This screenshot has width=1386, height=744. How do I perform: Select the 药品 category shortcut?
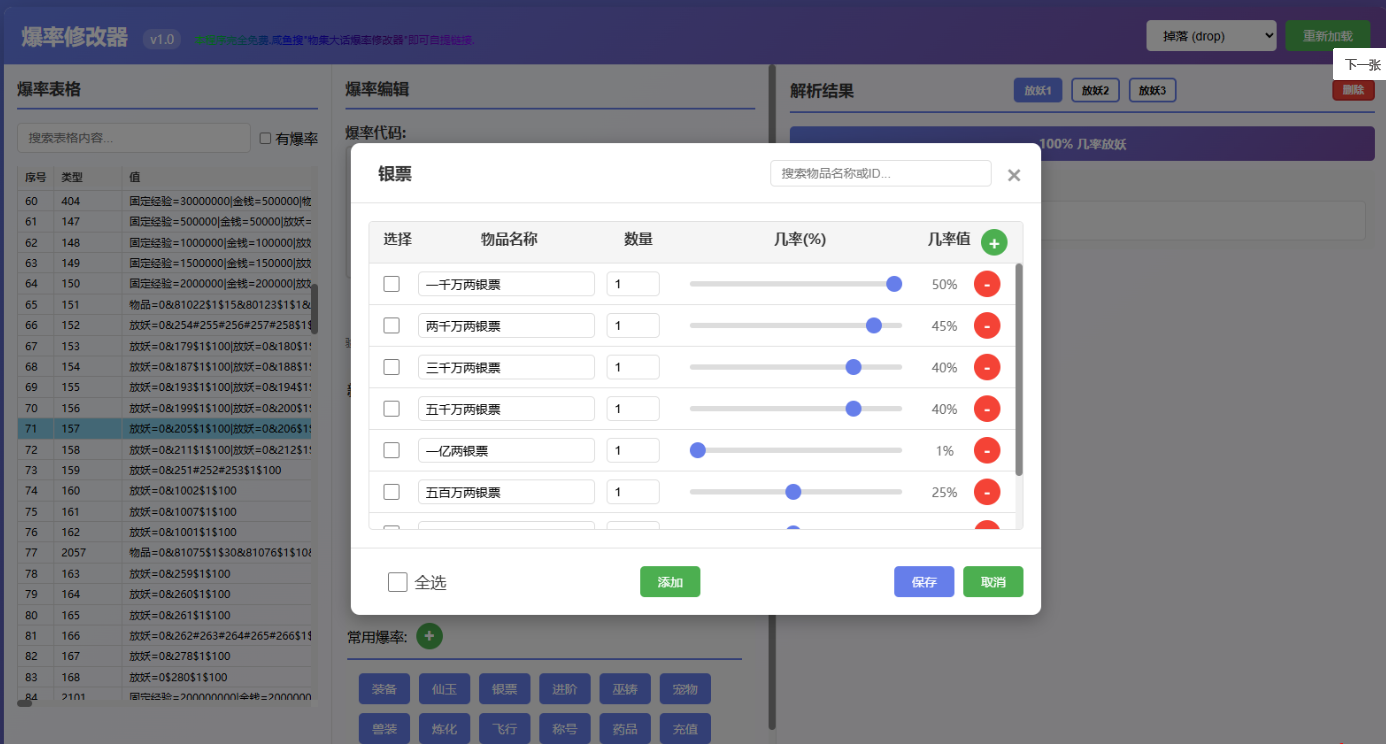click(x=624, y=728)
